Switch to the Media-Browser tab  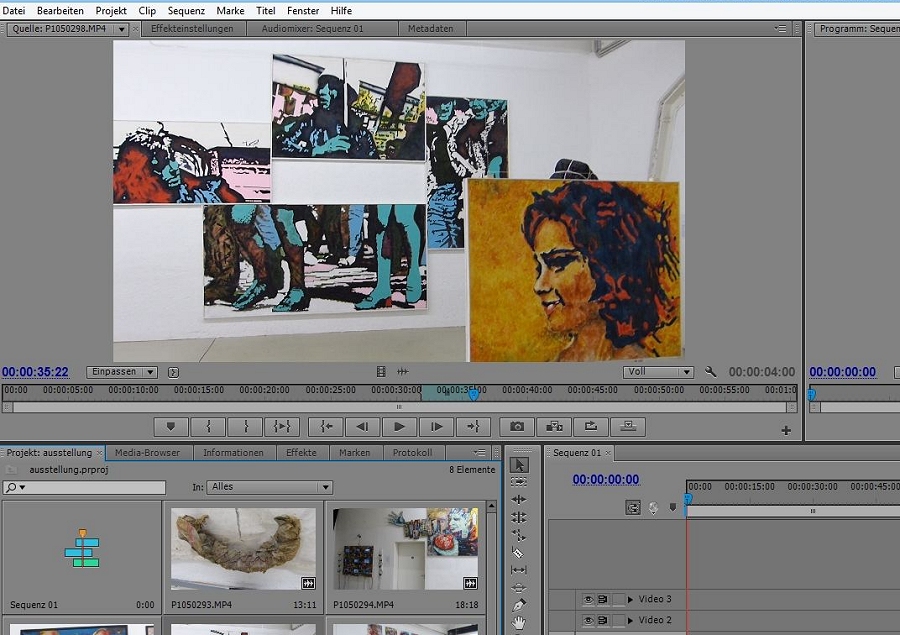(x=148, y=452)
